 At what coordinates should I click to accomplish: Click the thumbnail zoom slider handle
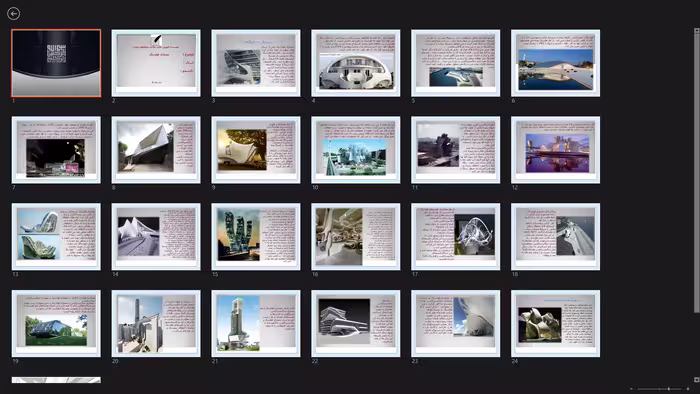[x=668, y=389]
